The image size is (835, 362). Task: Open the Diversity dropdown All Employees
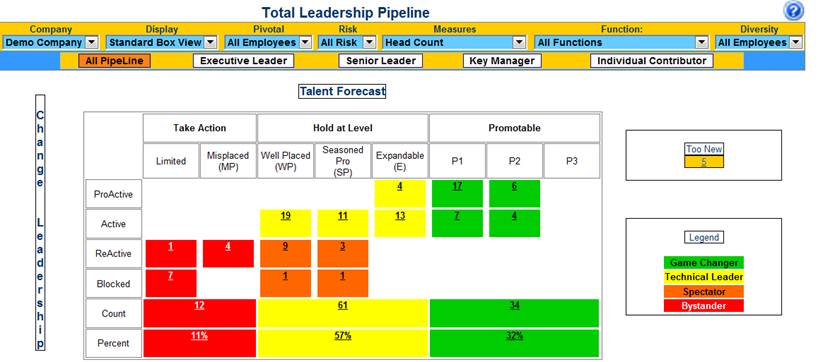click(758, 42)
